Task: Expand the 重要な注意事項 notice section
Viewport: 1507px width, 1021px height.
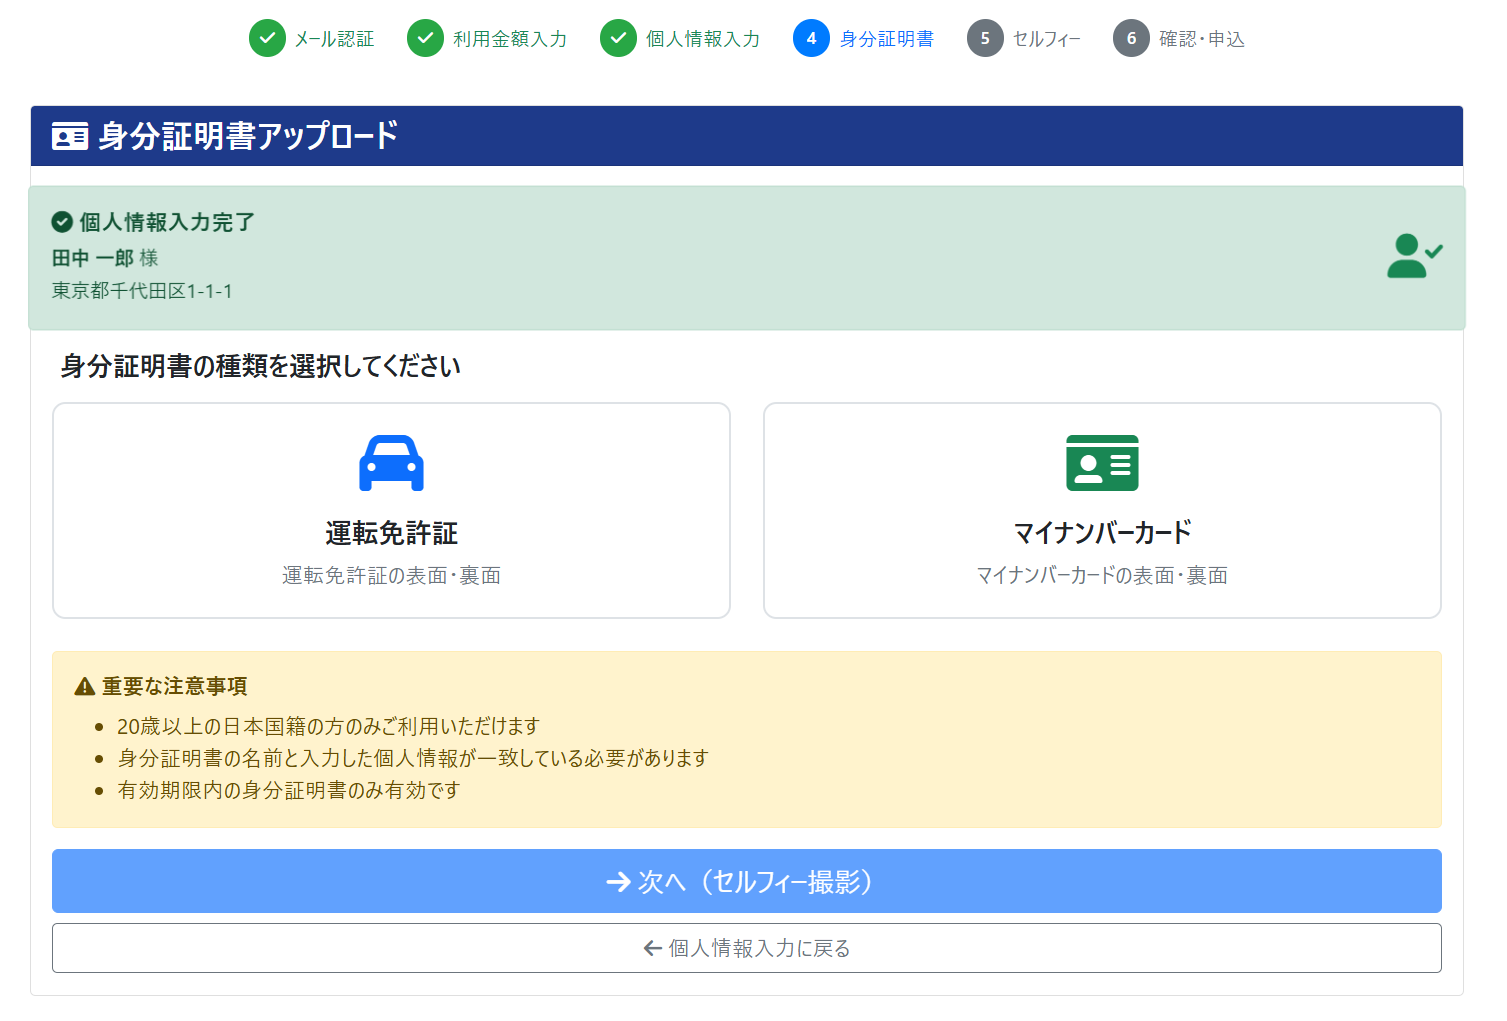Action: tap(745, 739)
